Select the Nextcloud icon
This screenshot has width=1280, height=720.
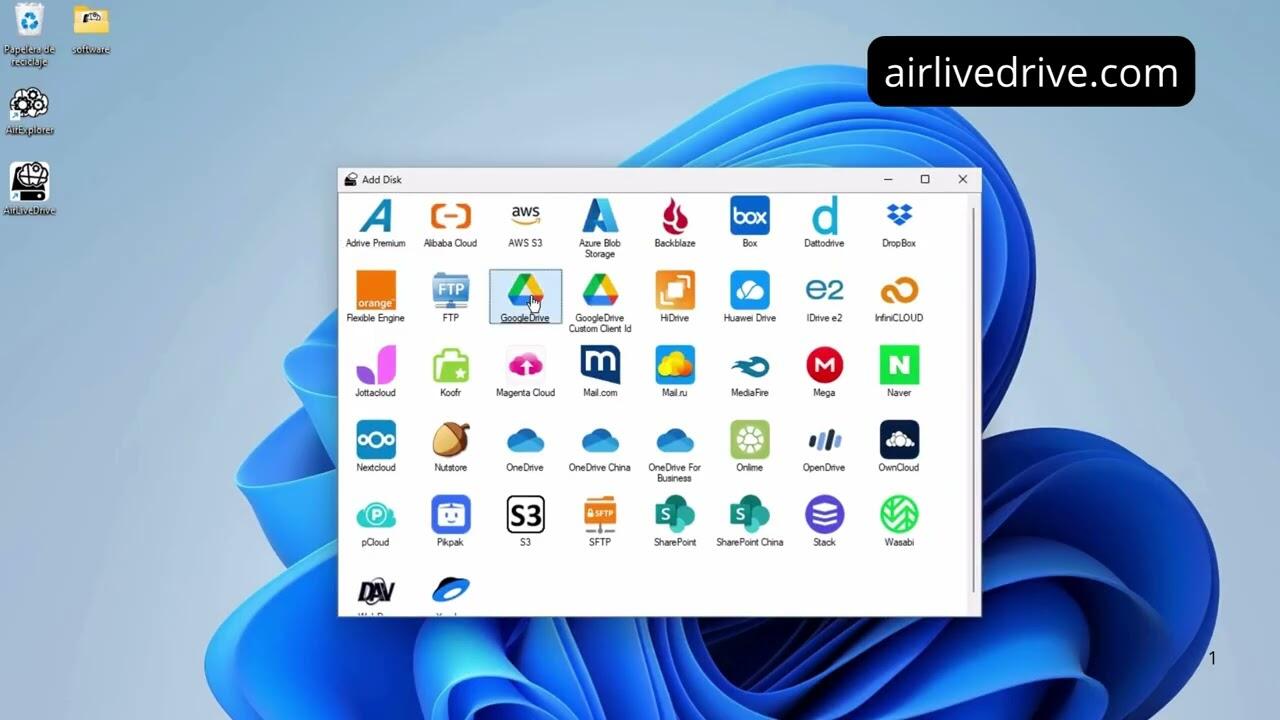[x=375, y=441]
